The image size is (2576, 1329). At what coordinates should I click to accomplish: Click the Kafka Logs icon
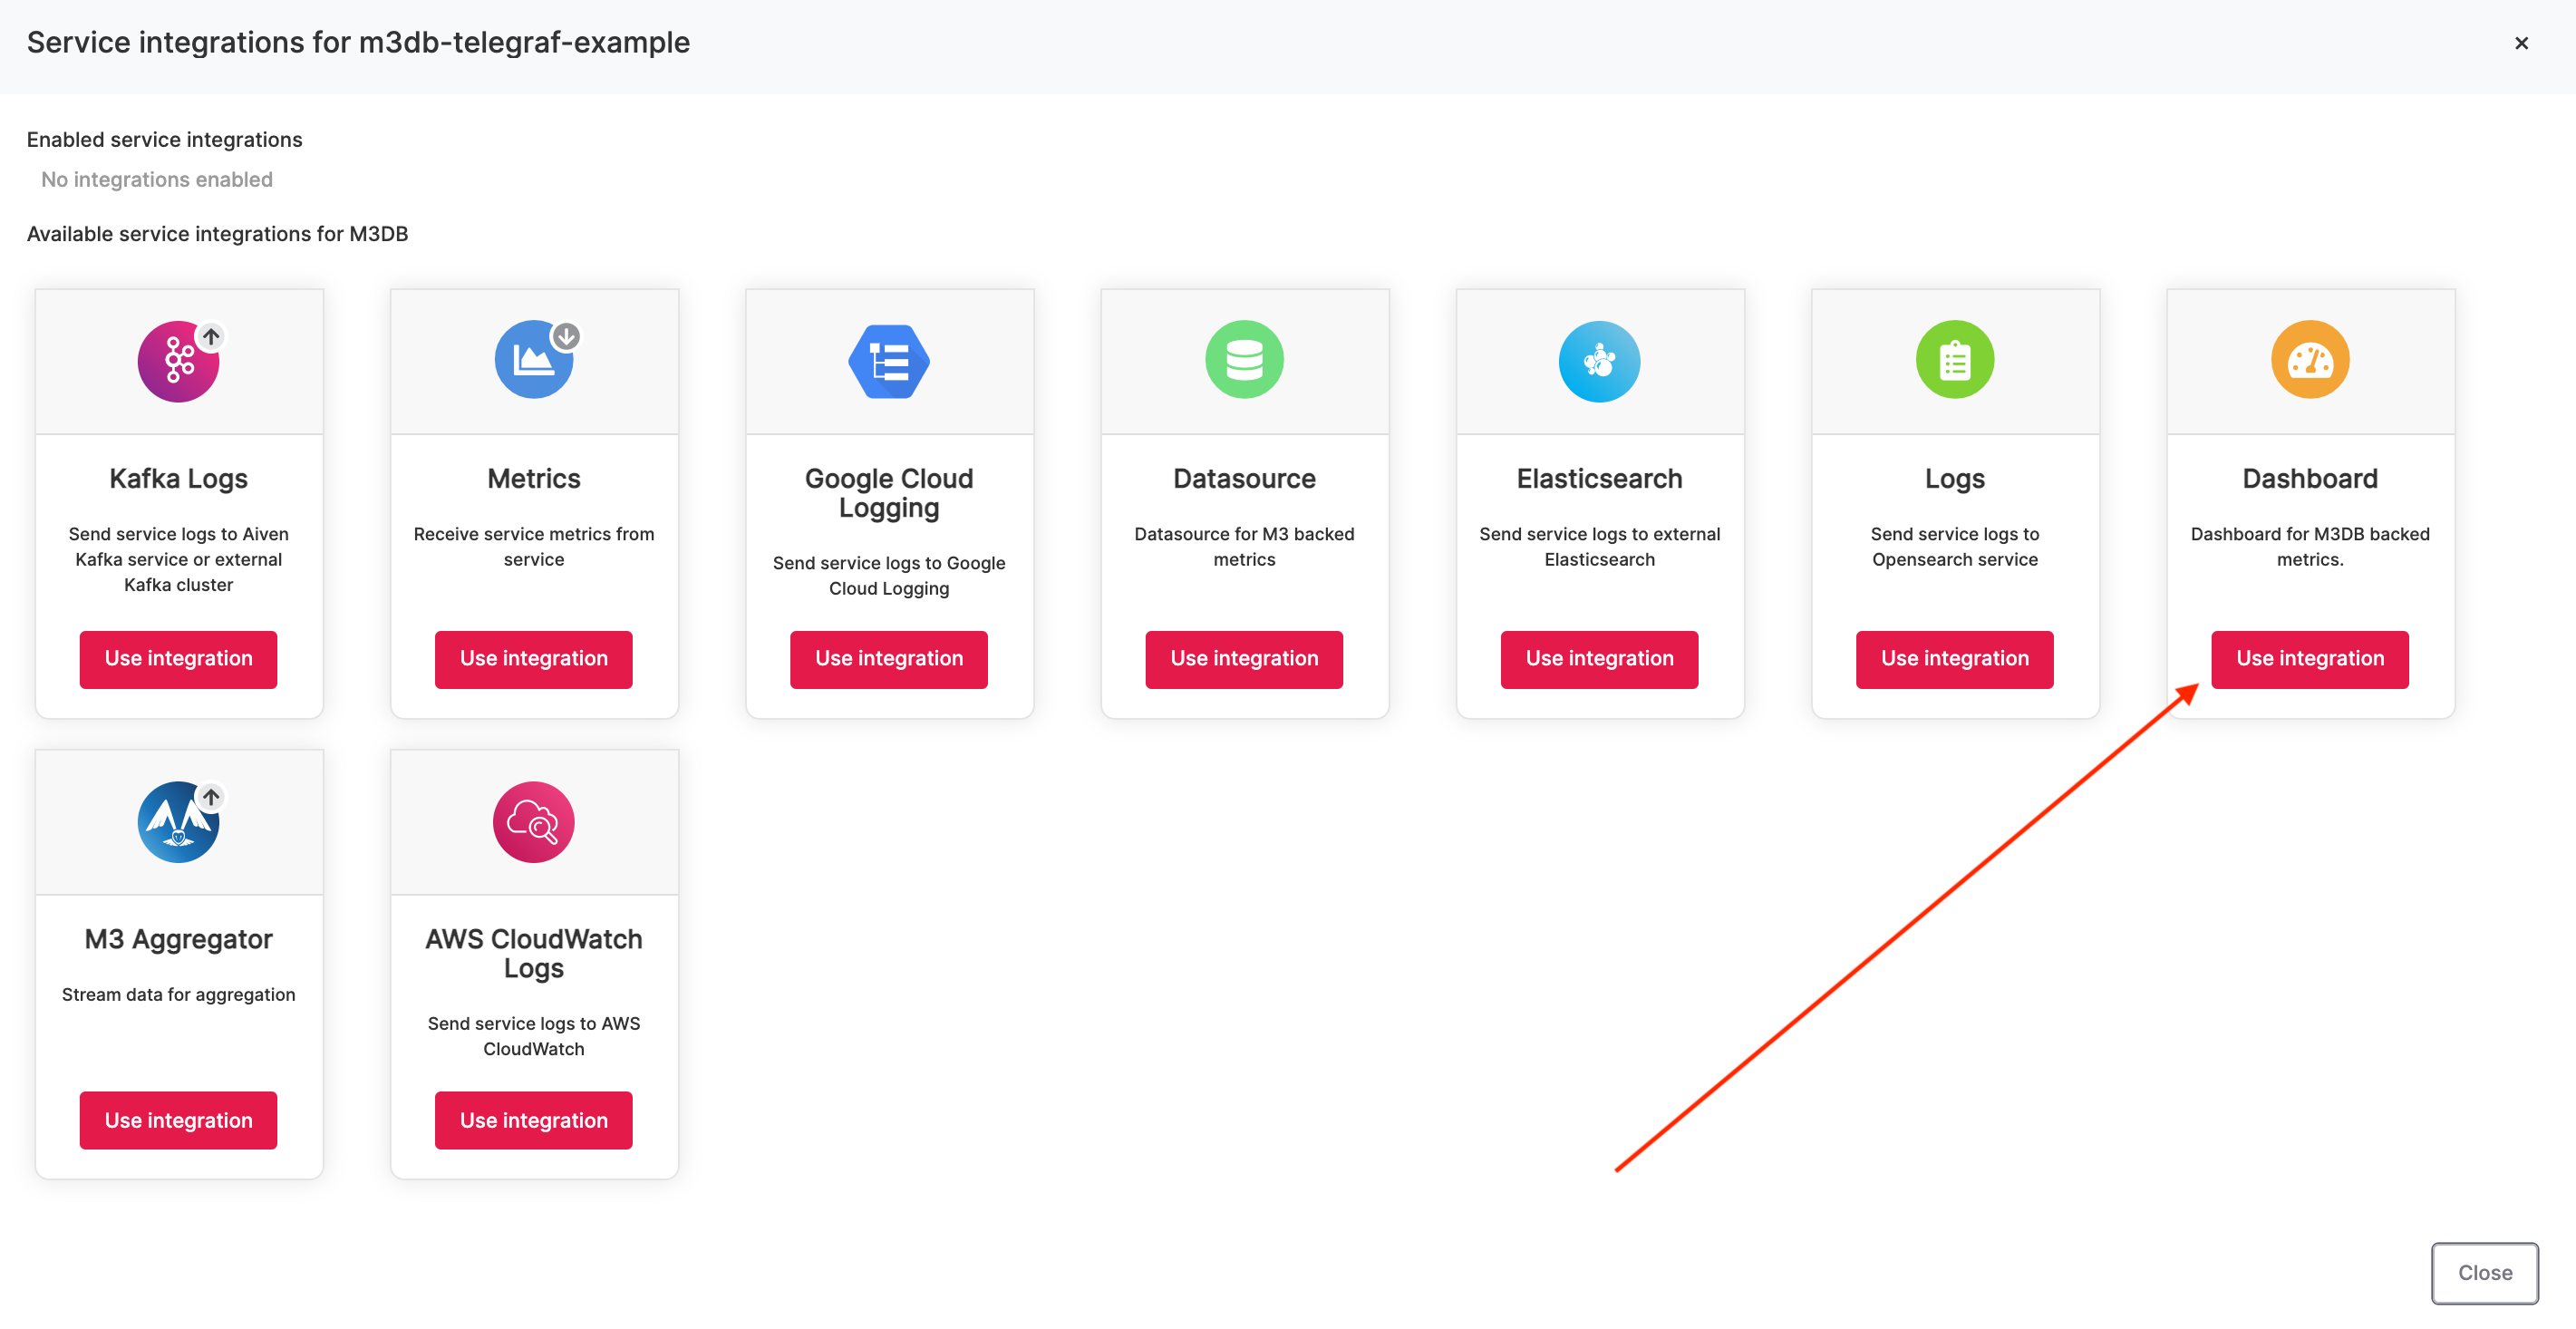pos(178,361)
